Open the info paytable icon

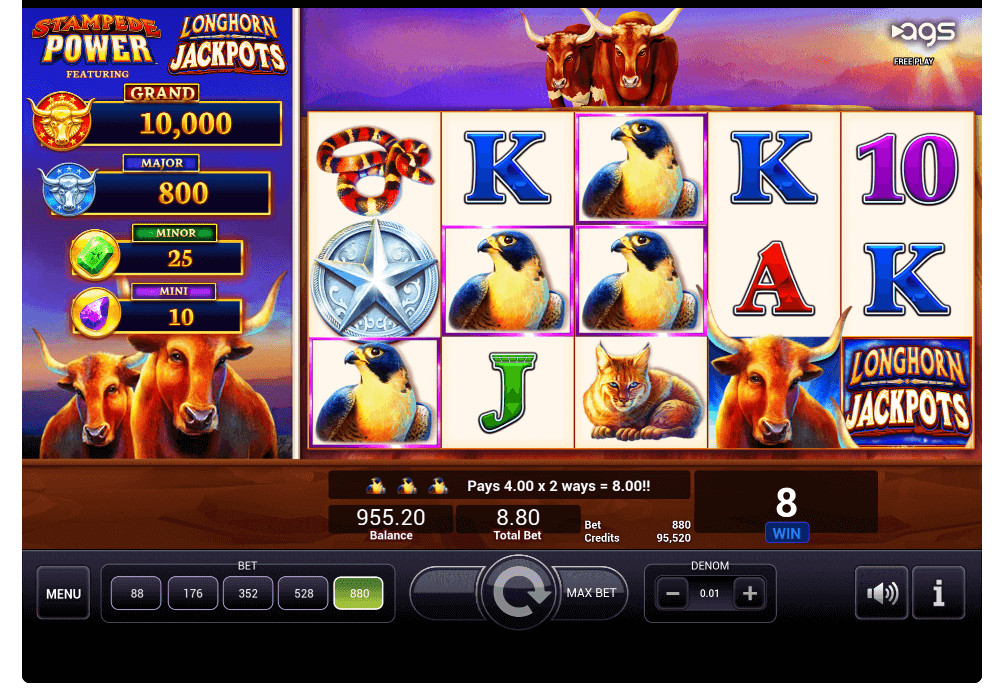click(938, 593)
